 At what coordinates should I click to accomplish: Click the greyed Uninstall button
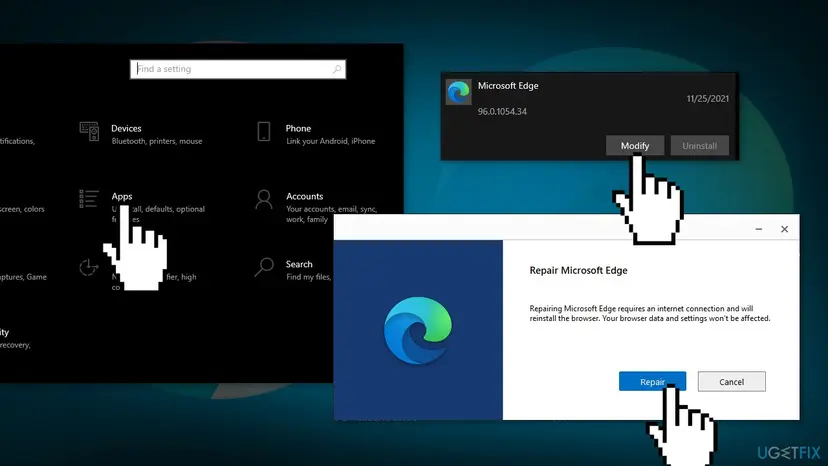[x=700, y=146]
